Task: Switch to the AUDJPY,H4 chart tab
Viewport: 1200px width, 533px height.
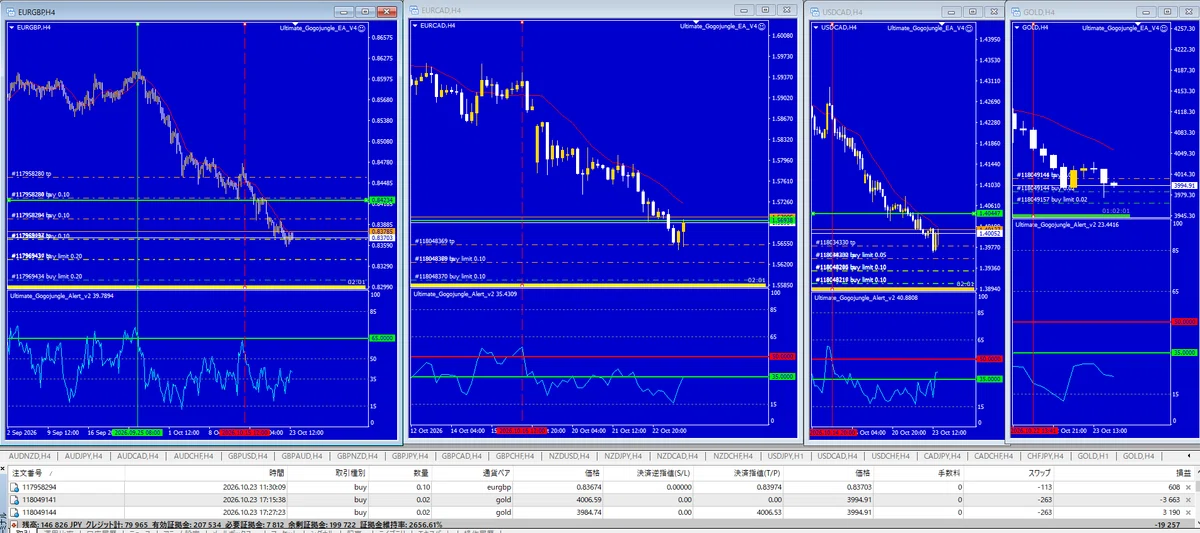Action: (x=83, y=456)
